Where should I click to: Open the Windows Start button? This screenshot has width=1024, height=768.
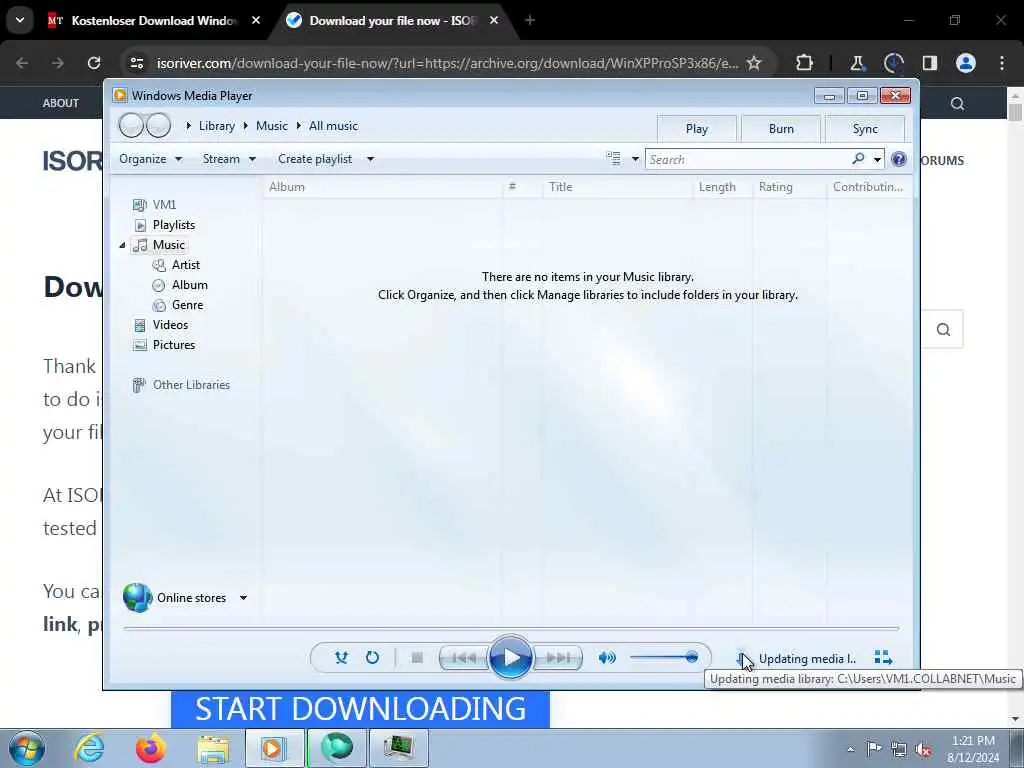(x=26, y=748)
